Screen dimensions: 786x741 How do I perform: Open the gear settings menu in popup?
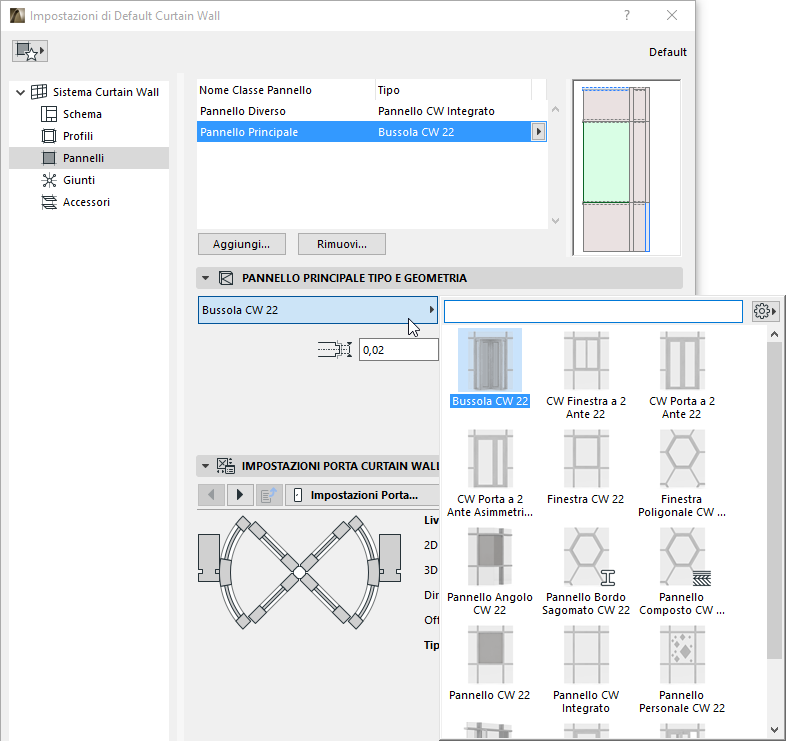click(x=765, y=312)
